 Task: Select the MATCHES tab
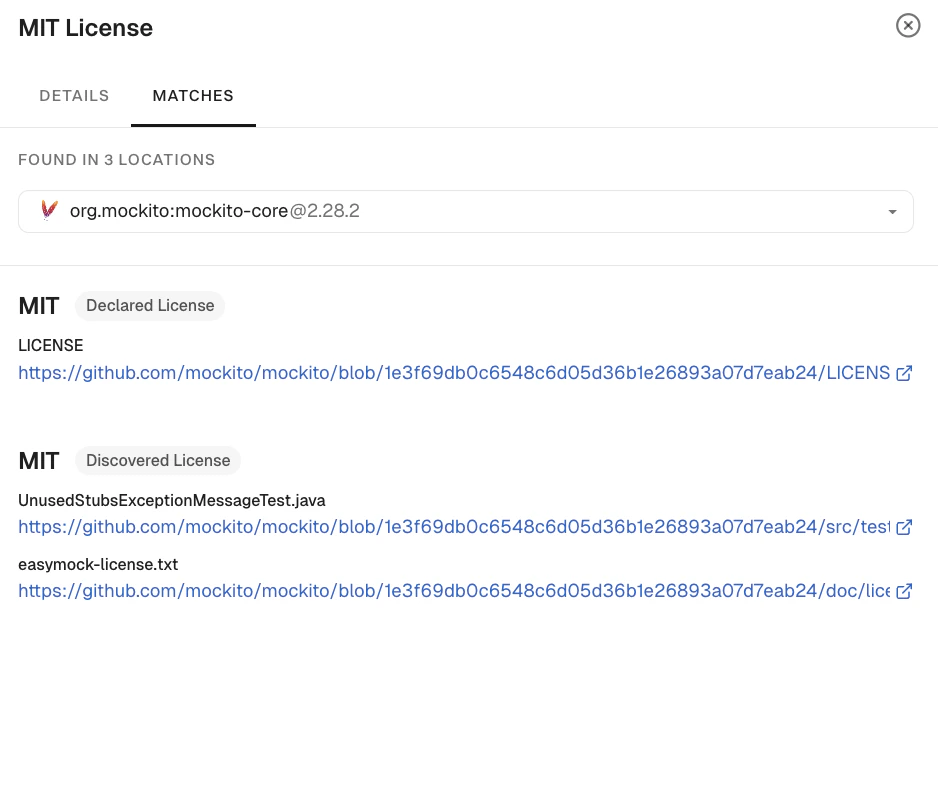(x=193, y=96)
